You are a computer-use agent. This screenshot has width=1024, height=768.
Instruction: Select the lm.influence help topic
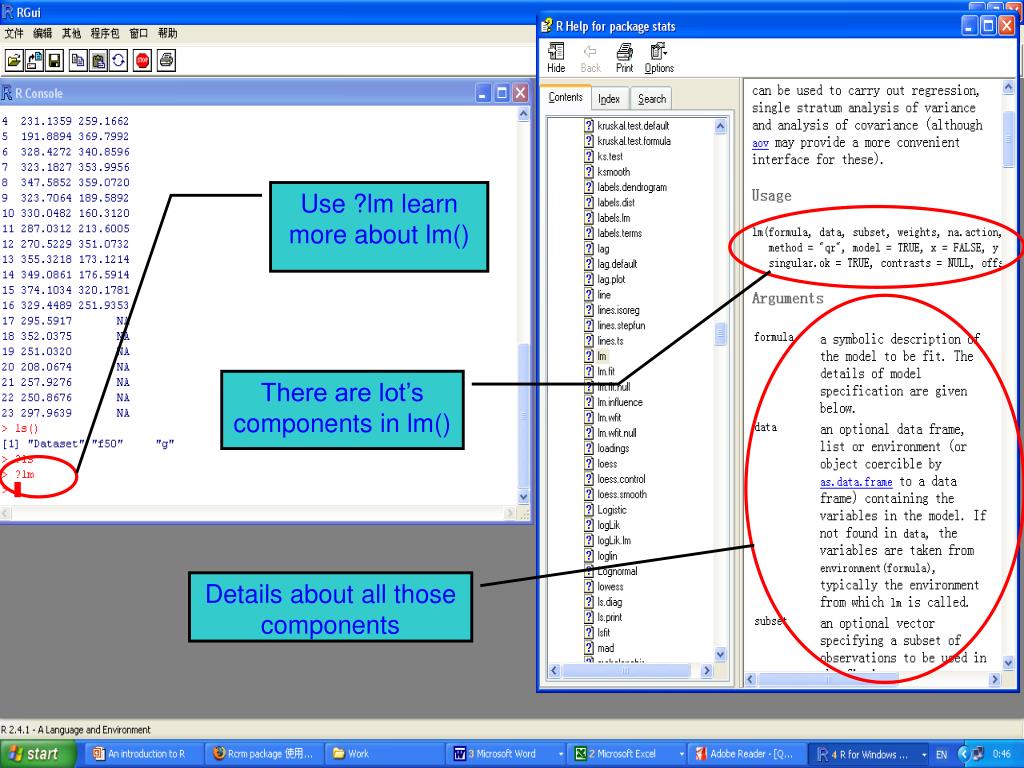(x=620, y=402)
